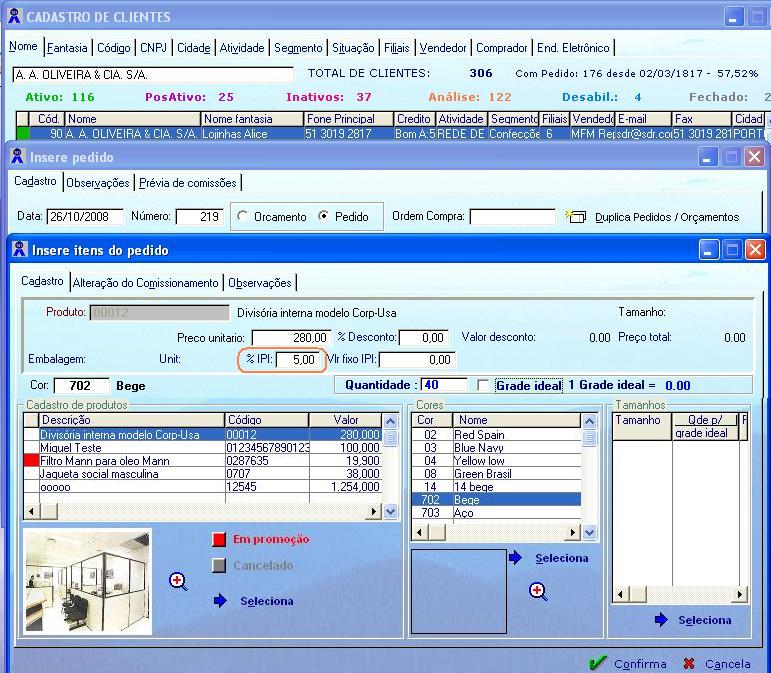Zoom the product photo with magnifier icon
This screenshot has height=673, width=771.
[178, 582]
